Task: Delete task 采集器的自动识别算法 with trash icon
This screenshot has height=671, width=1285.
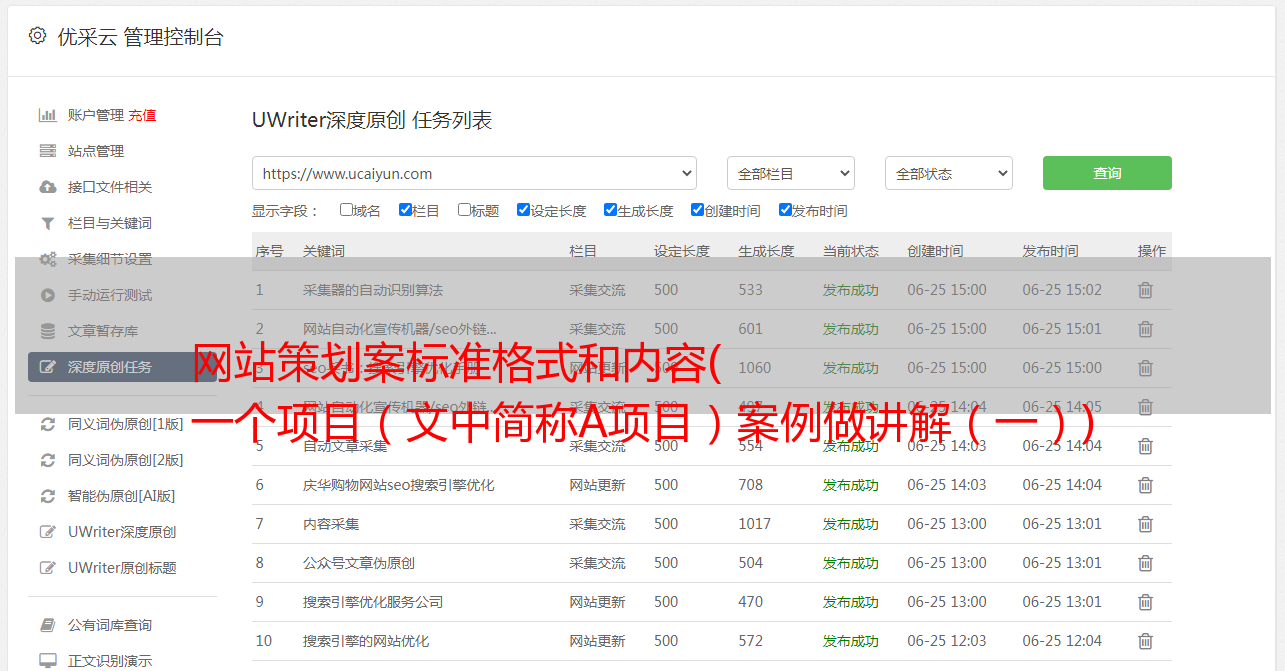Action: pos(1146,290)
